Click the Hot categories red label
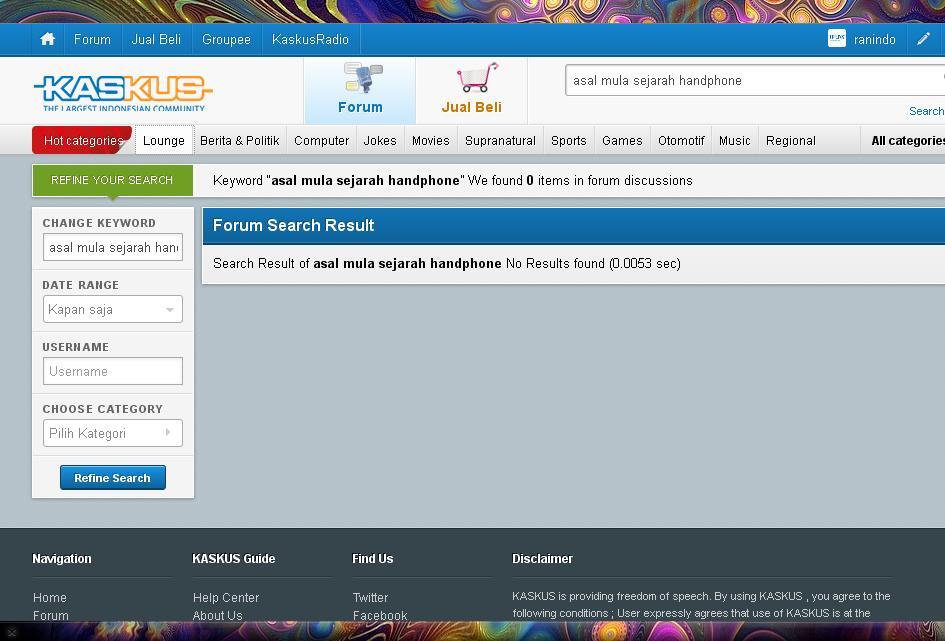Image resolution: width=945 pixels, height=641 pixels. tap(82, 140)
